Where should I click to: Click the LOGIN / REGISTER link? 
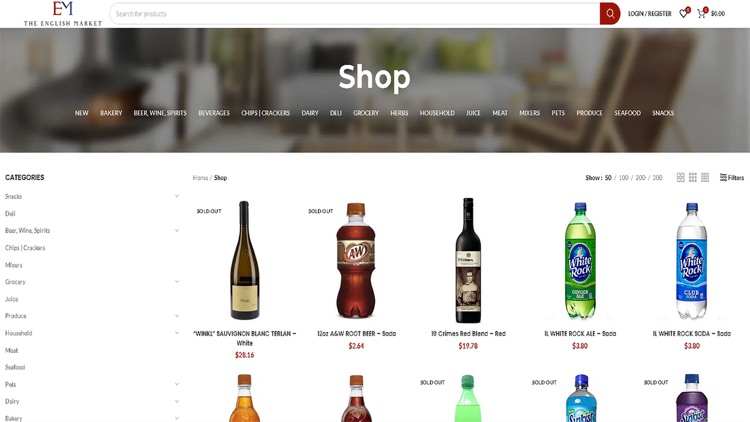tap(650, 14)
